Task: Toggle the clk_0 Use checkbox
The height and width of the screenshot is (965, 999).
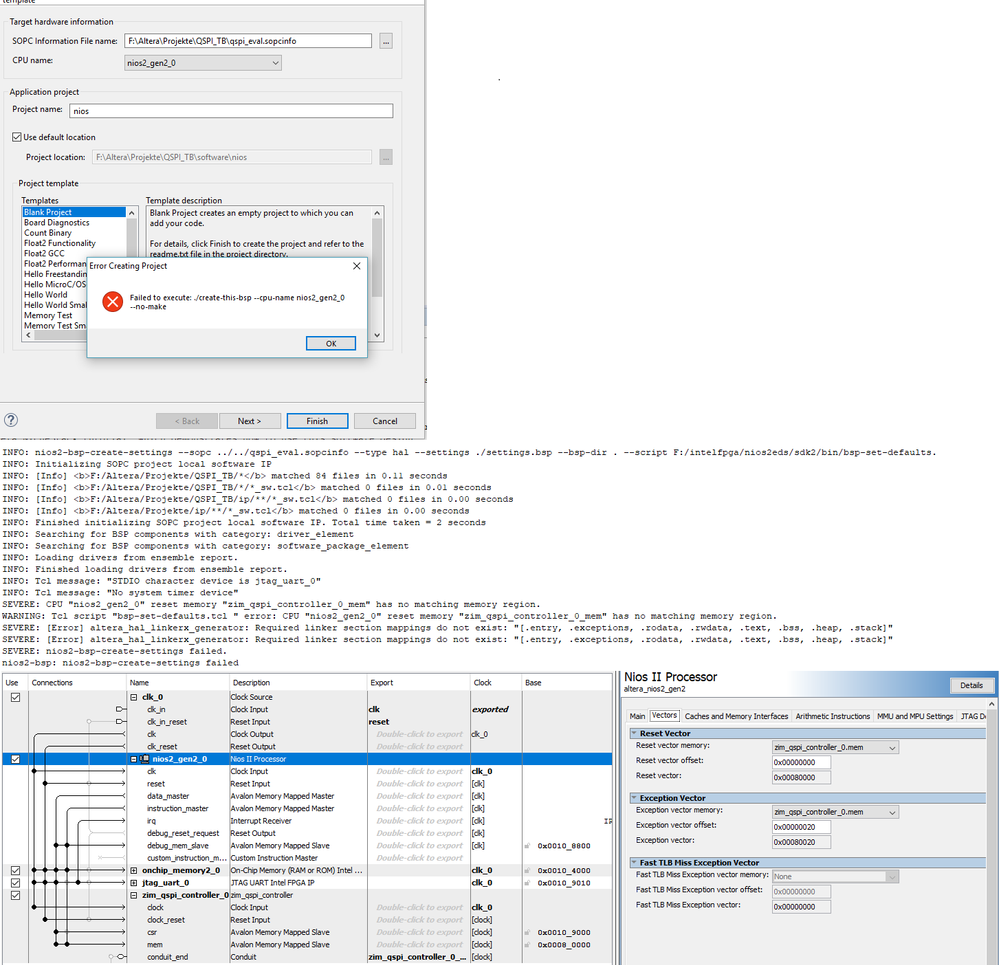Action: (x=15, y=697)
